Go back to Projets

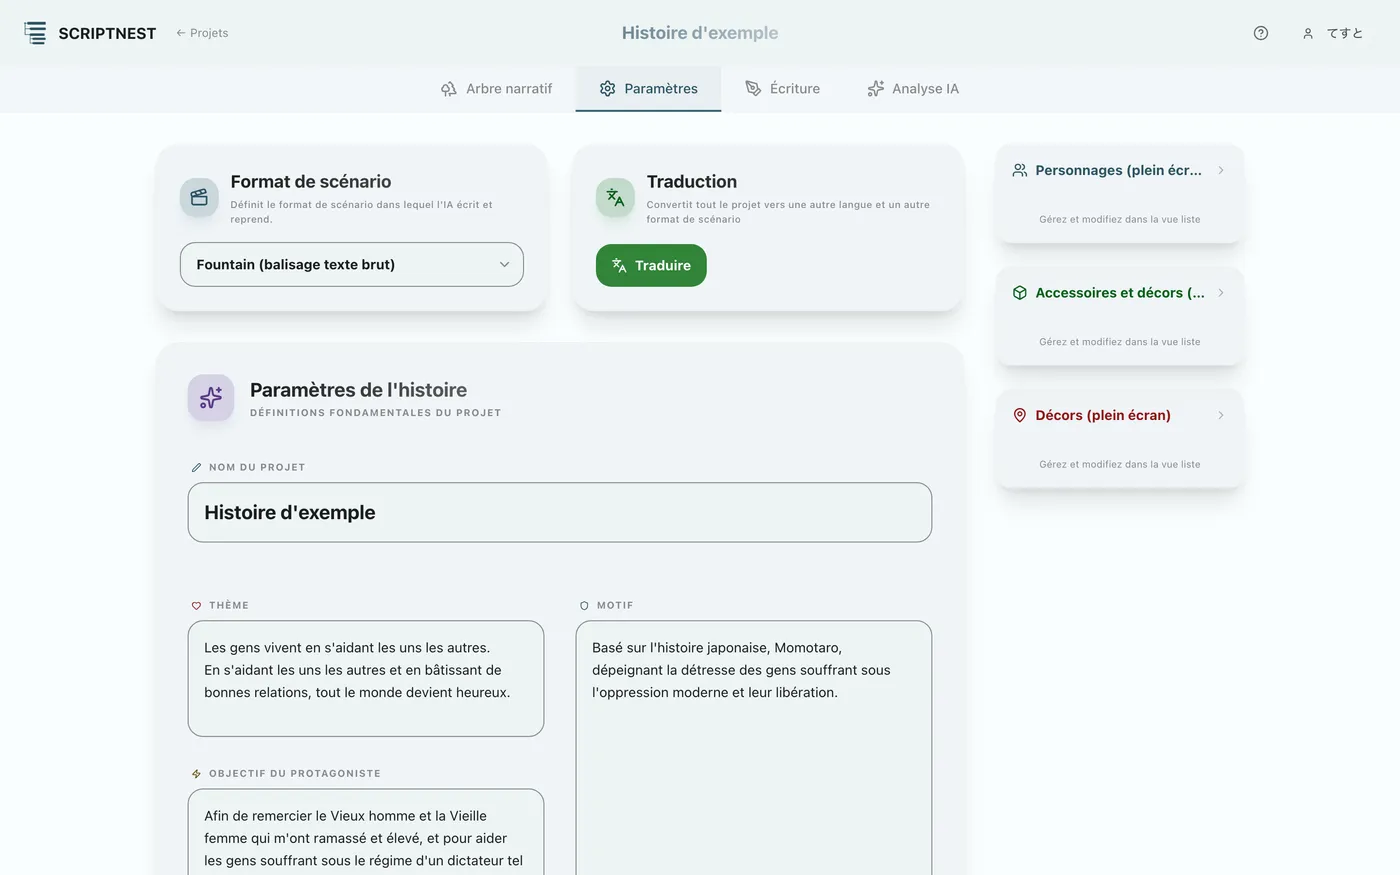point(202,33)
